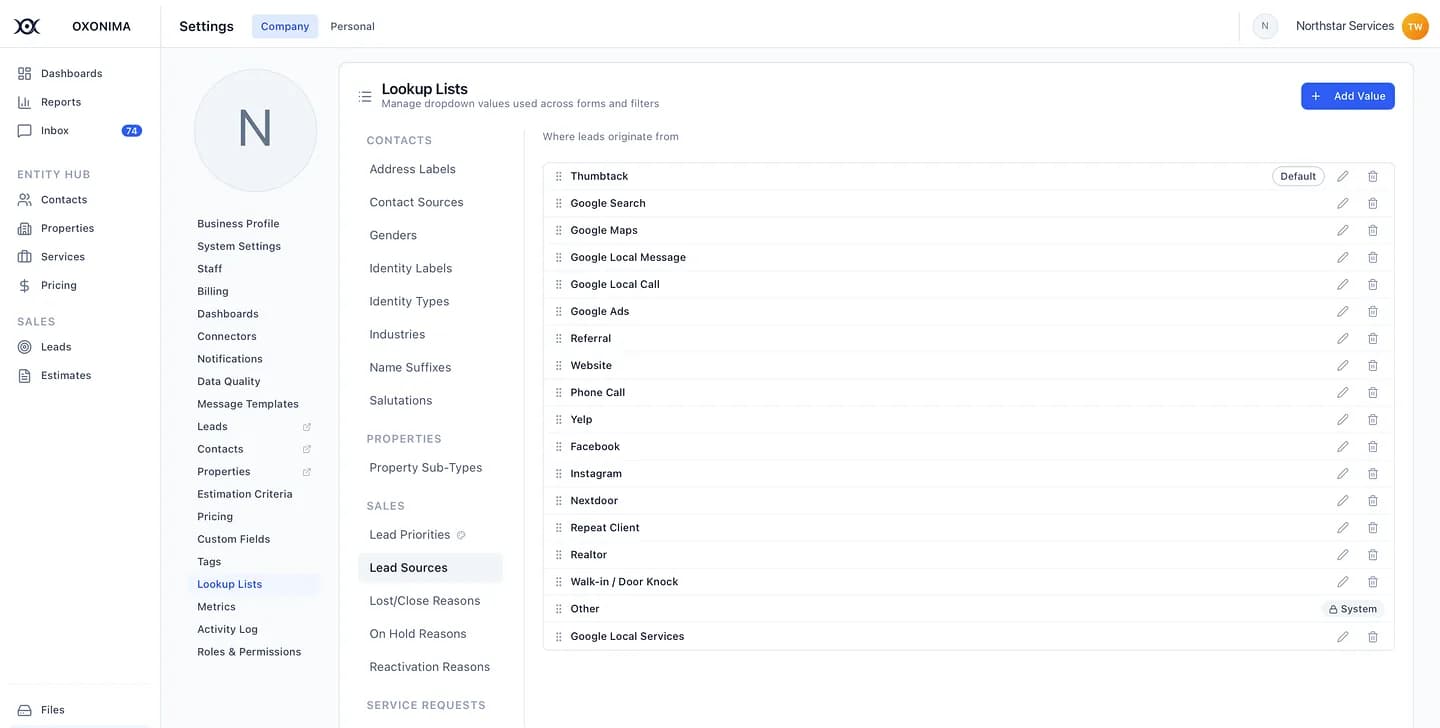Delete the Google Ads entry
Viewport: 1440px width, 728px height.
(1373, 311)
